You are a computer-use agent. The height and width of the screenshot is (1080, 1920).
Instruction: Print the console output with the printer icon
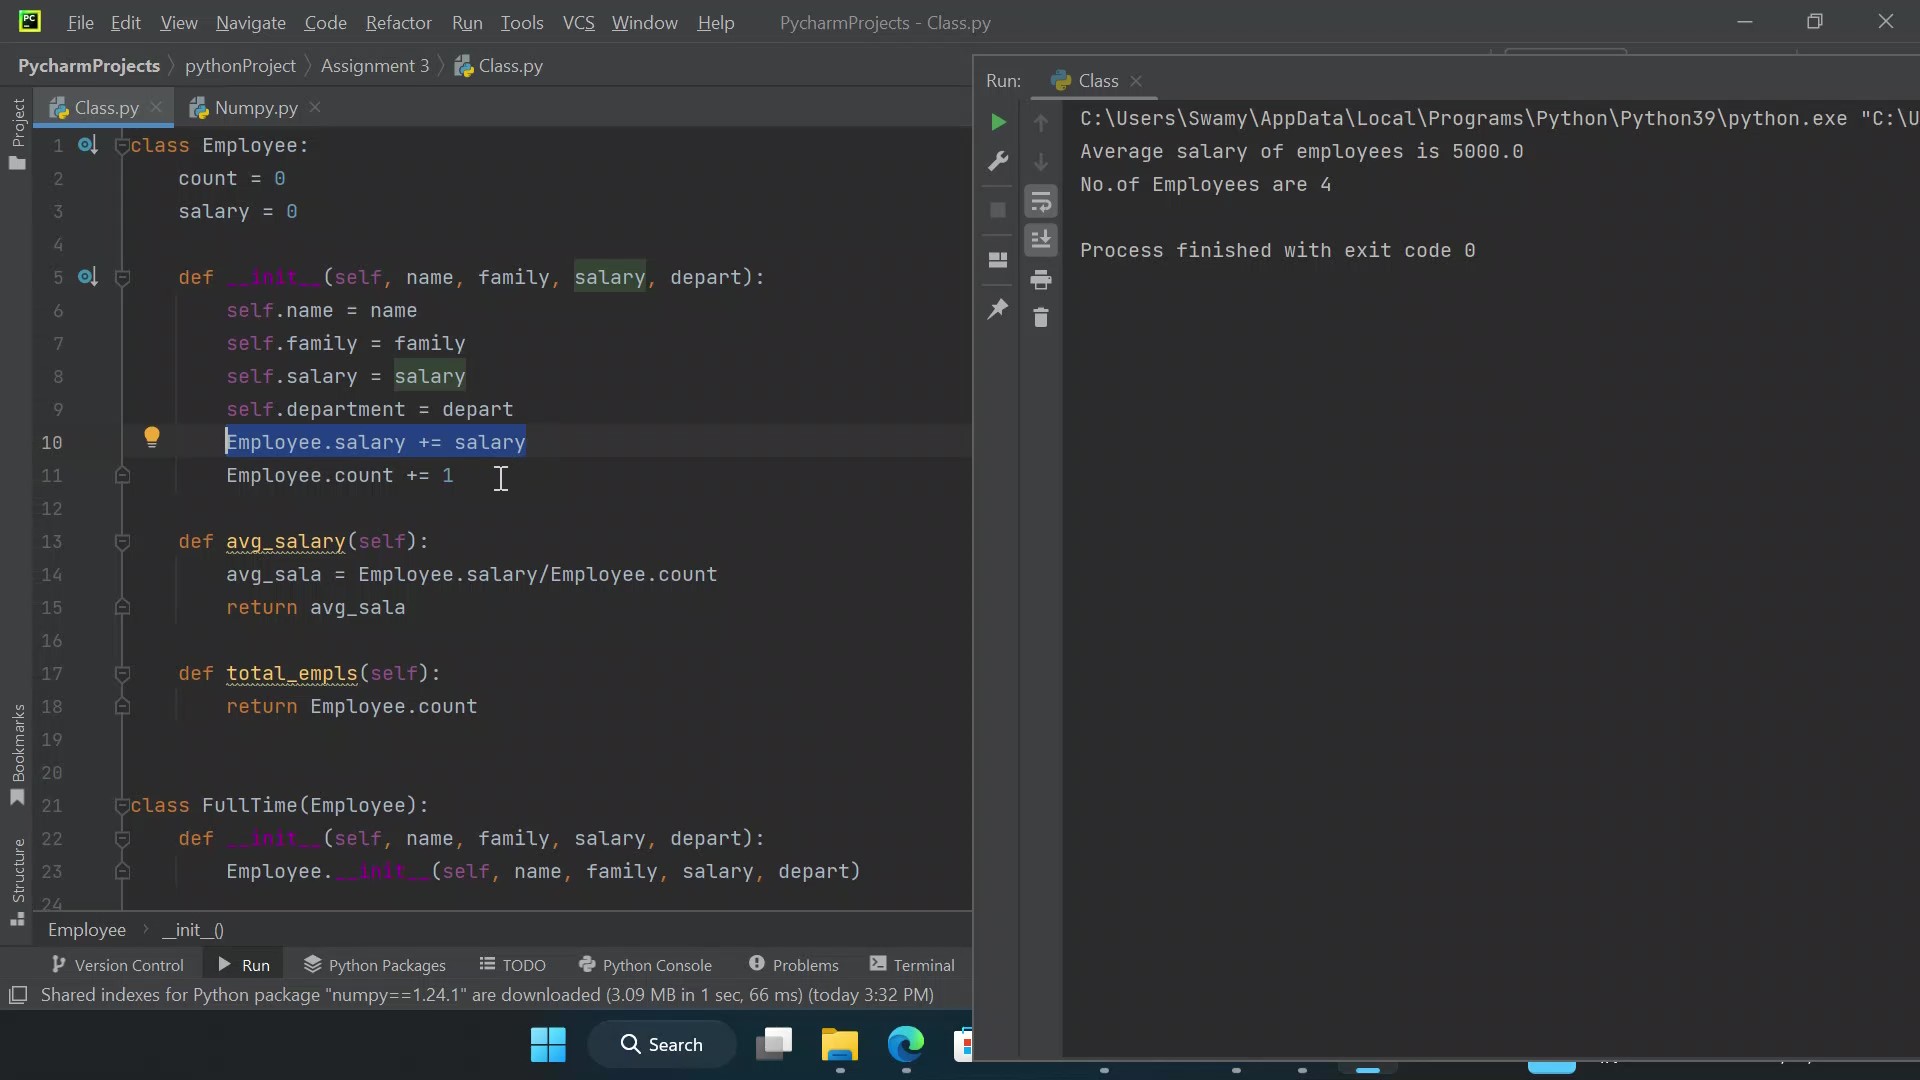click(x=1041, y=280)
